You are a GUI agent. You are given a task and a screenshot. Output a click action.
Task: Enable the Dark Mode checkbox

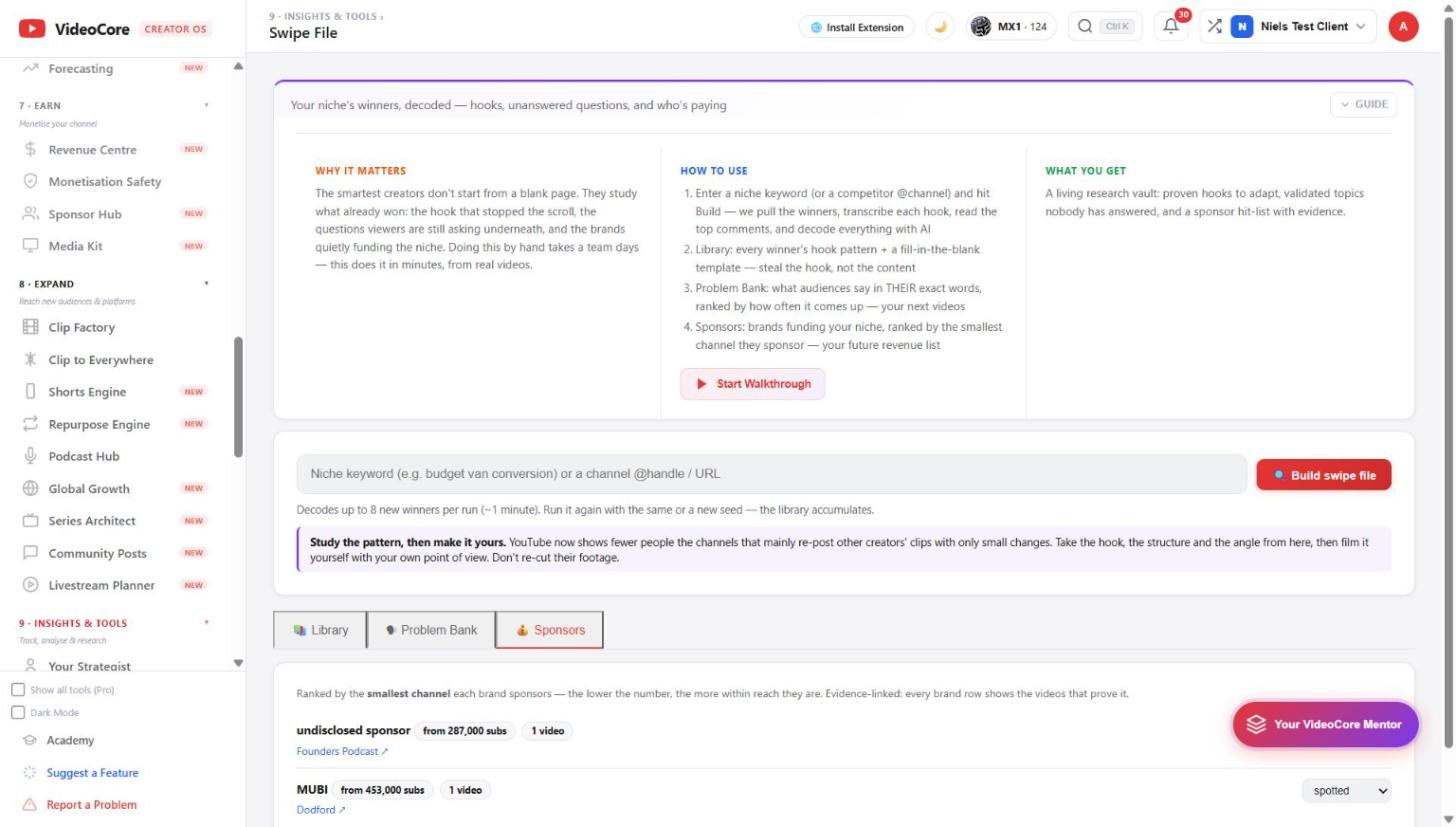tap(18, 713)
